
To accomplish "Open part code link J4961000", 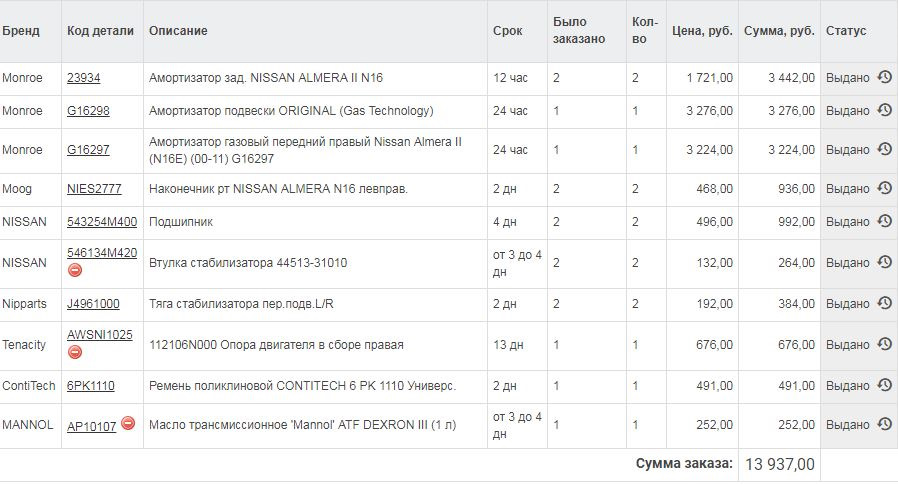I will pos(93,304).
